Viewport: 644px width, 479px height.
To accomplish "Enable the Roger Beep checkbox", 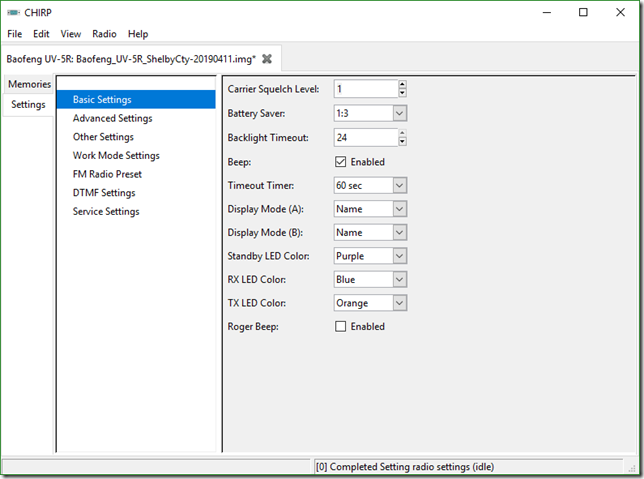I will click(340, 326).
